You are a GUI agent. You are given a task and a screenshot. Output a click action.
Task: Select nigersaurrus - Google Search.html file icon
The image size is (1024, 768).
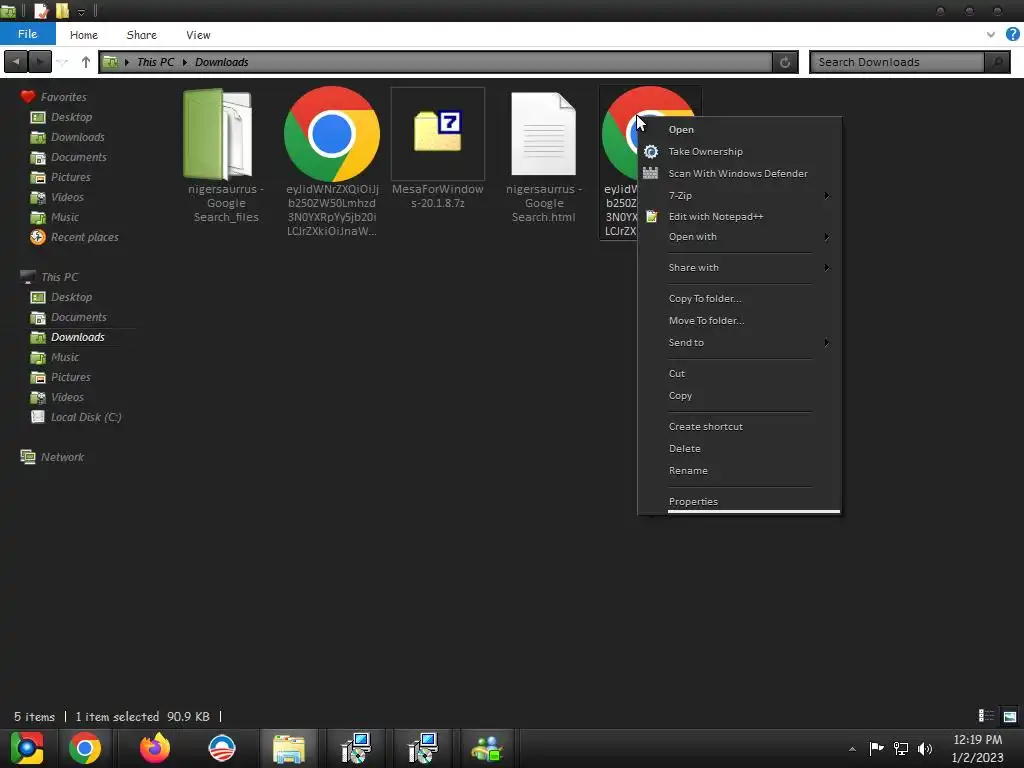[543, 134]
